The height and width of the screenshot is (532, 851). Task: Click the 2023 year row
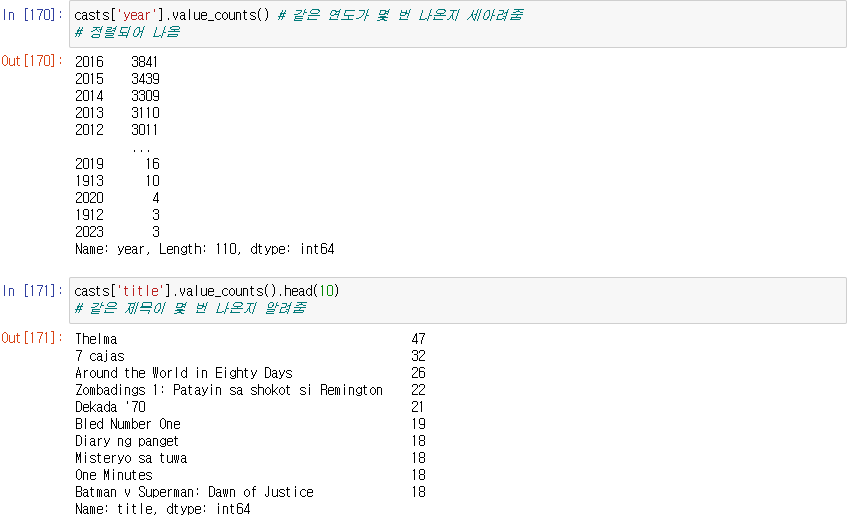pyautogui.click(x=117, y=232)
